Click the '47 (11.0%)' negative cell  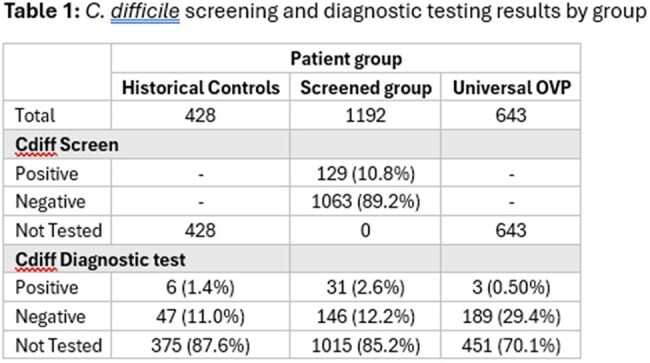tap(201, 317)
